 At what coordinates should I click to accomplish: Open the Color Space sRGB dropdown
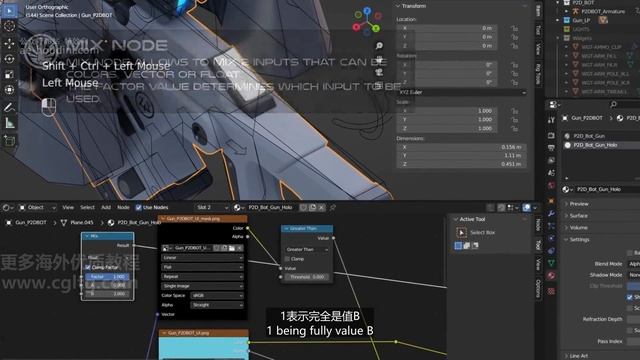pos(217,296)
